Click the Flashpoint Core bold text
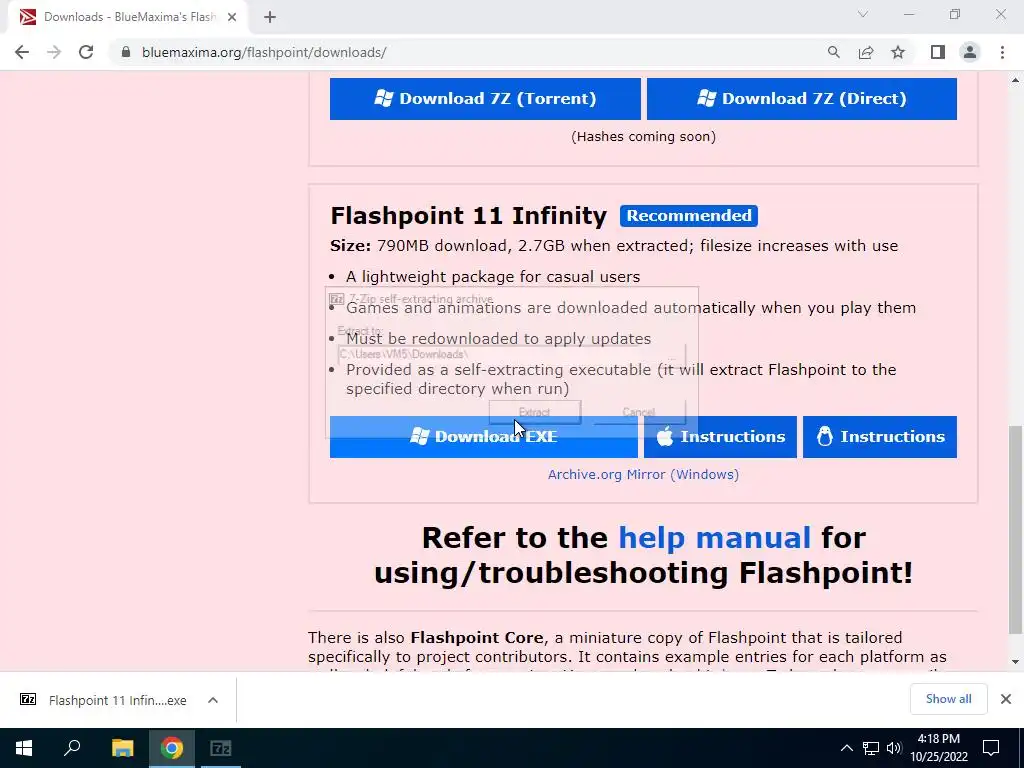The image size is (1024, 768). [x=477, y=637]
